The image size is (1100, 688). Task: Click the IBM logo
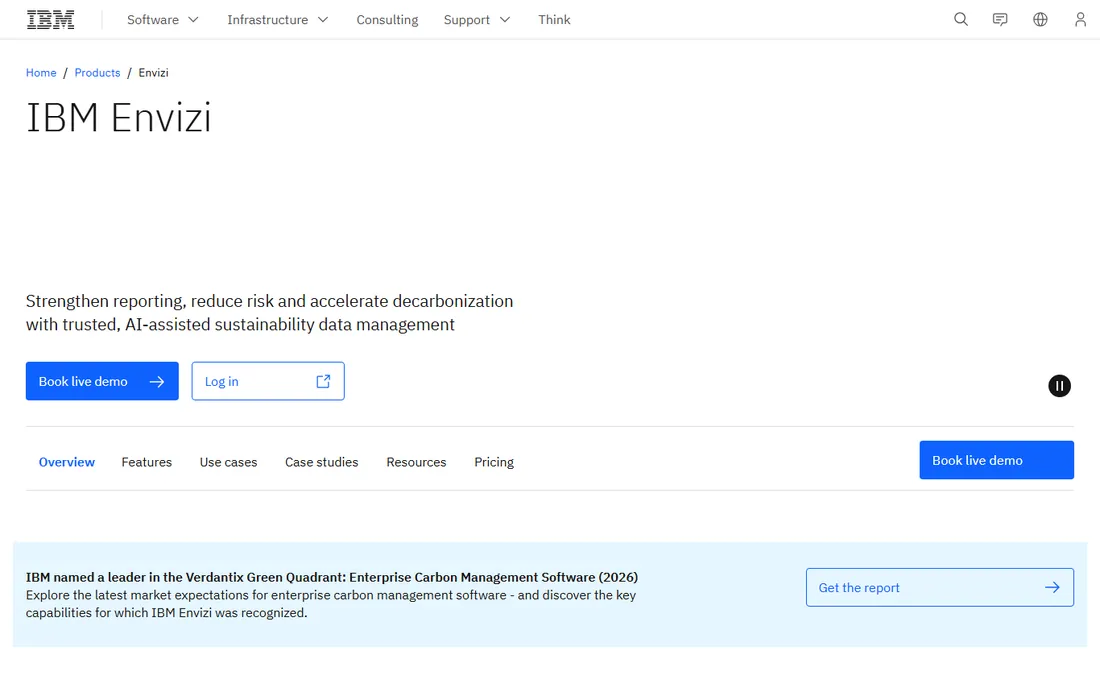tap(50, 20)
